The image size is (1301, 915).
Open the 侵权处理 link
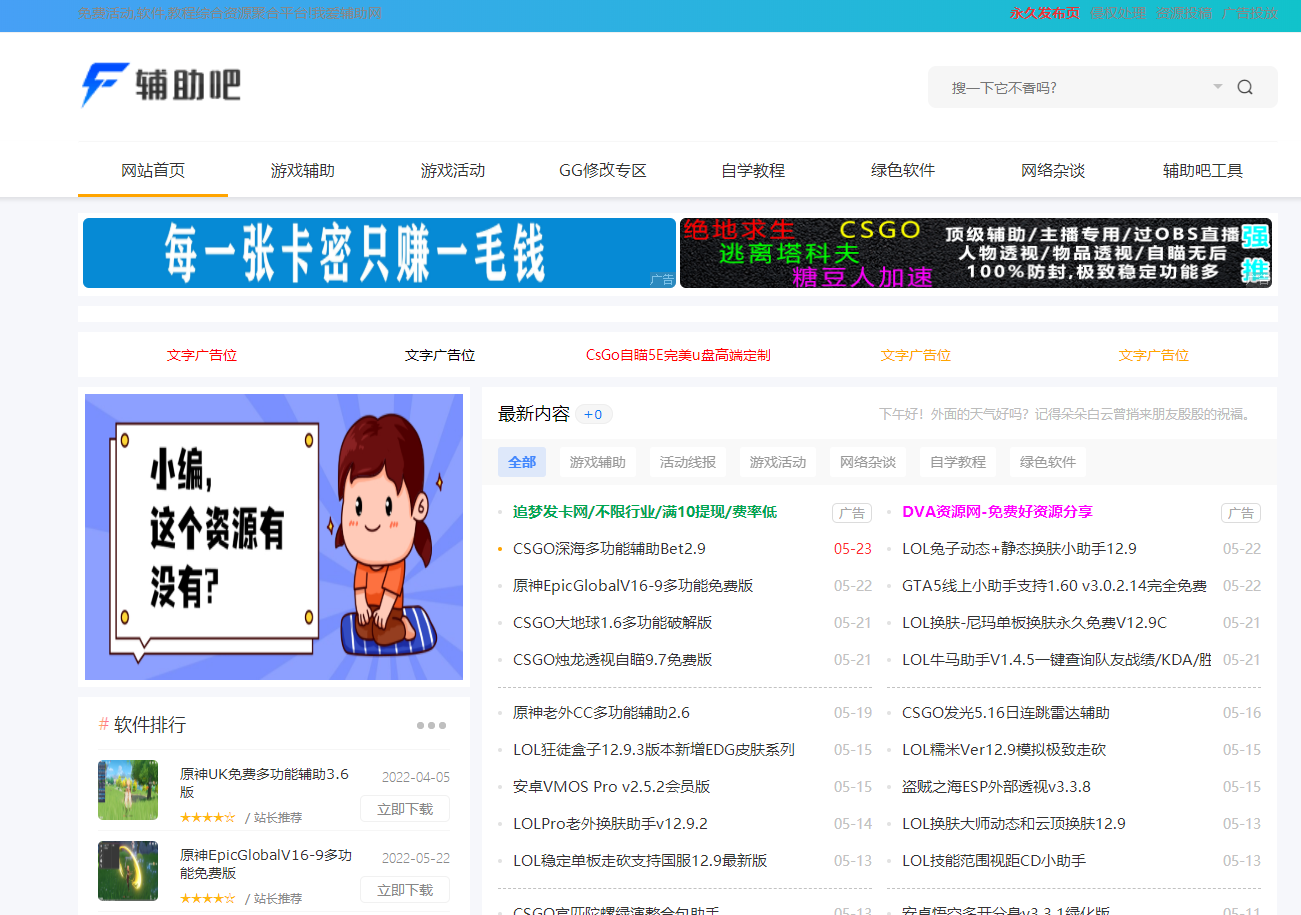coord(1118,14)
